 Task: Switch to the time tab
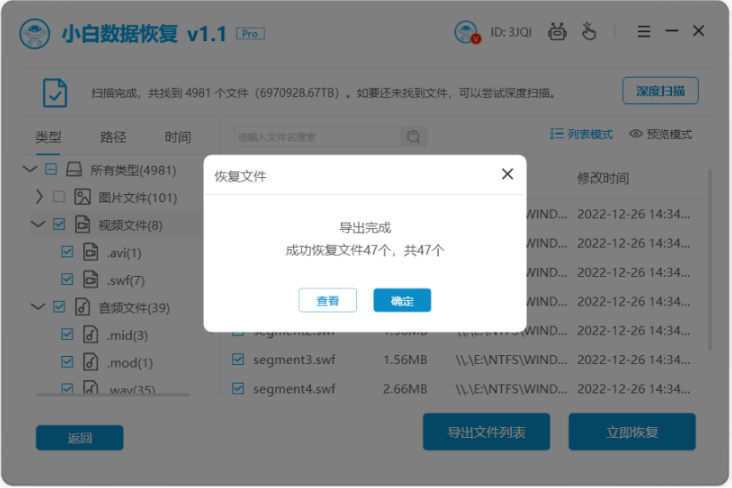click(178, 137)
